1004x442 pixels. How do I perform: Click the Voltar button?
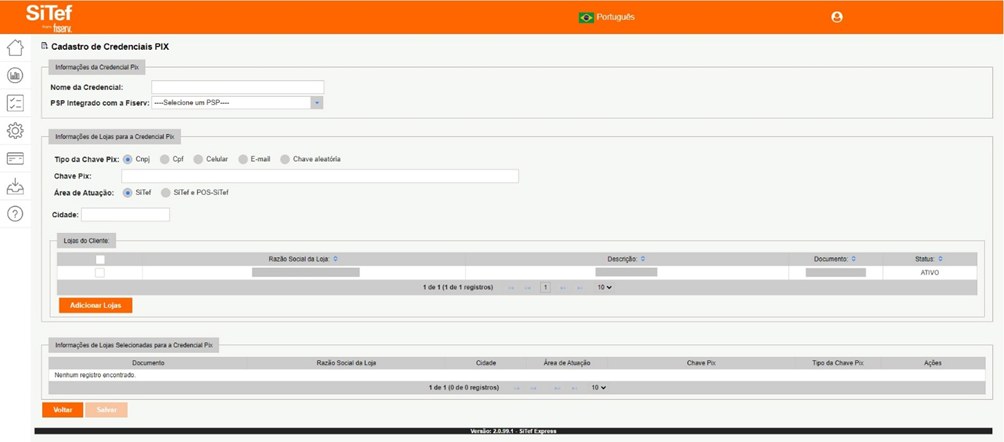(63, 410)
